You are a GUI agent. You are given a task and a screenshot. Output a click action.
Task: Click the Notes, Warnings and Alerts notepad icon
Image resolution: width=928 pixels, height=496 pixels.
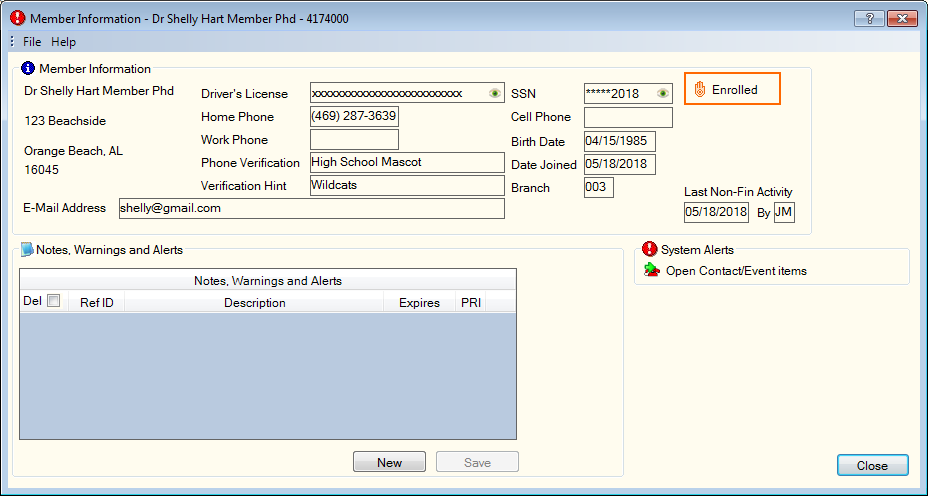27,250
